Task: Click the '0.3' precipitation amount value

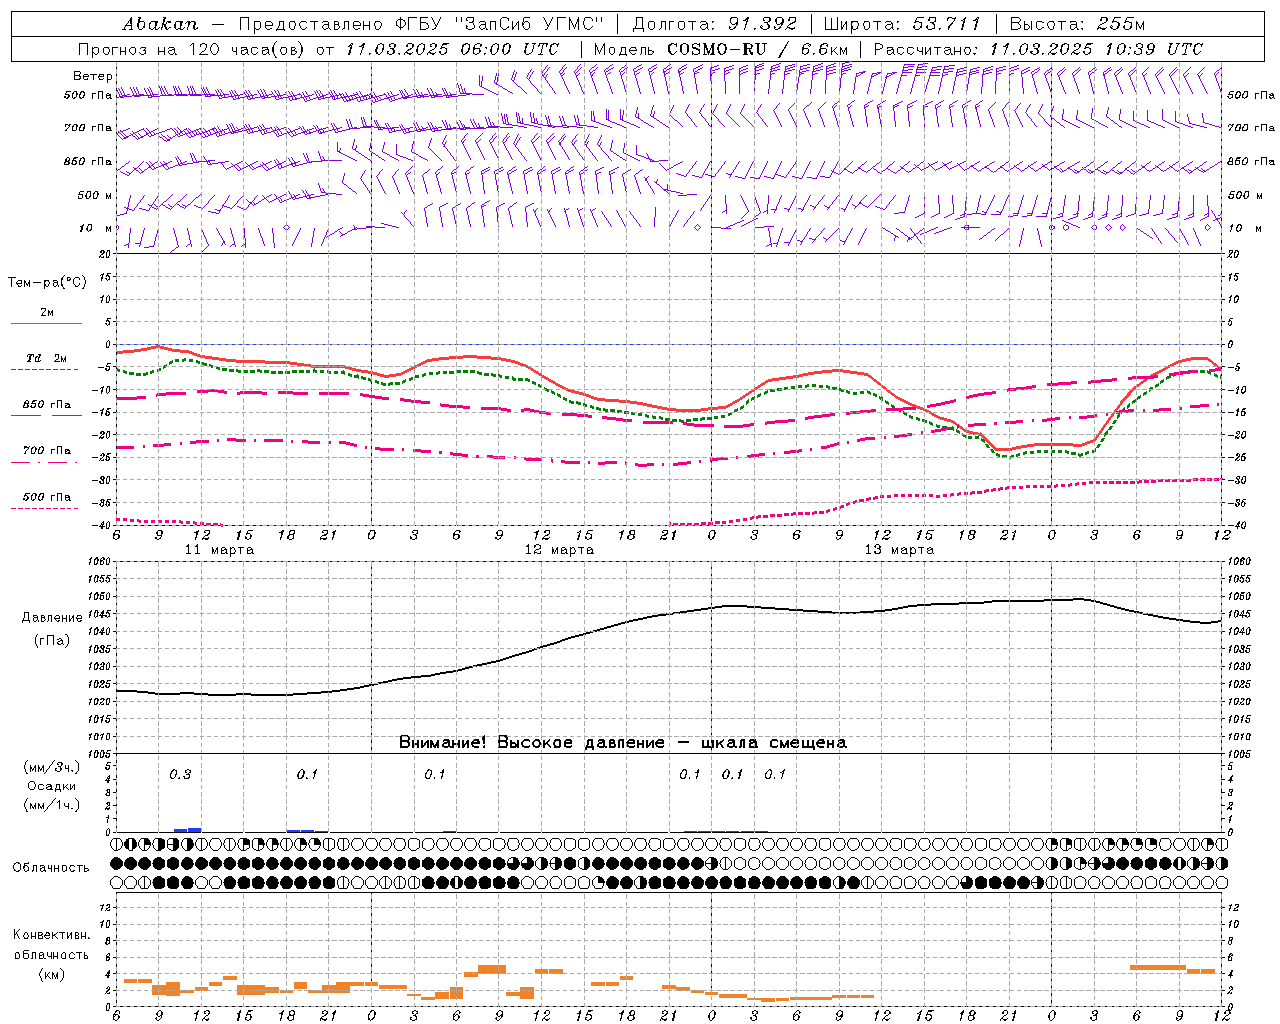Action: tap(180, 774)
